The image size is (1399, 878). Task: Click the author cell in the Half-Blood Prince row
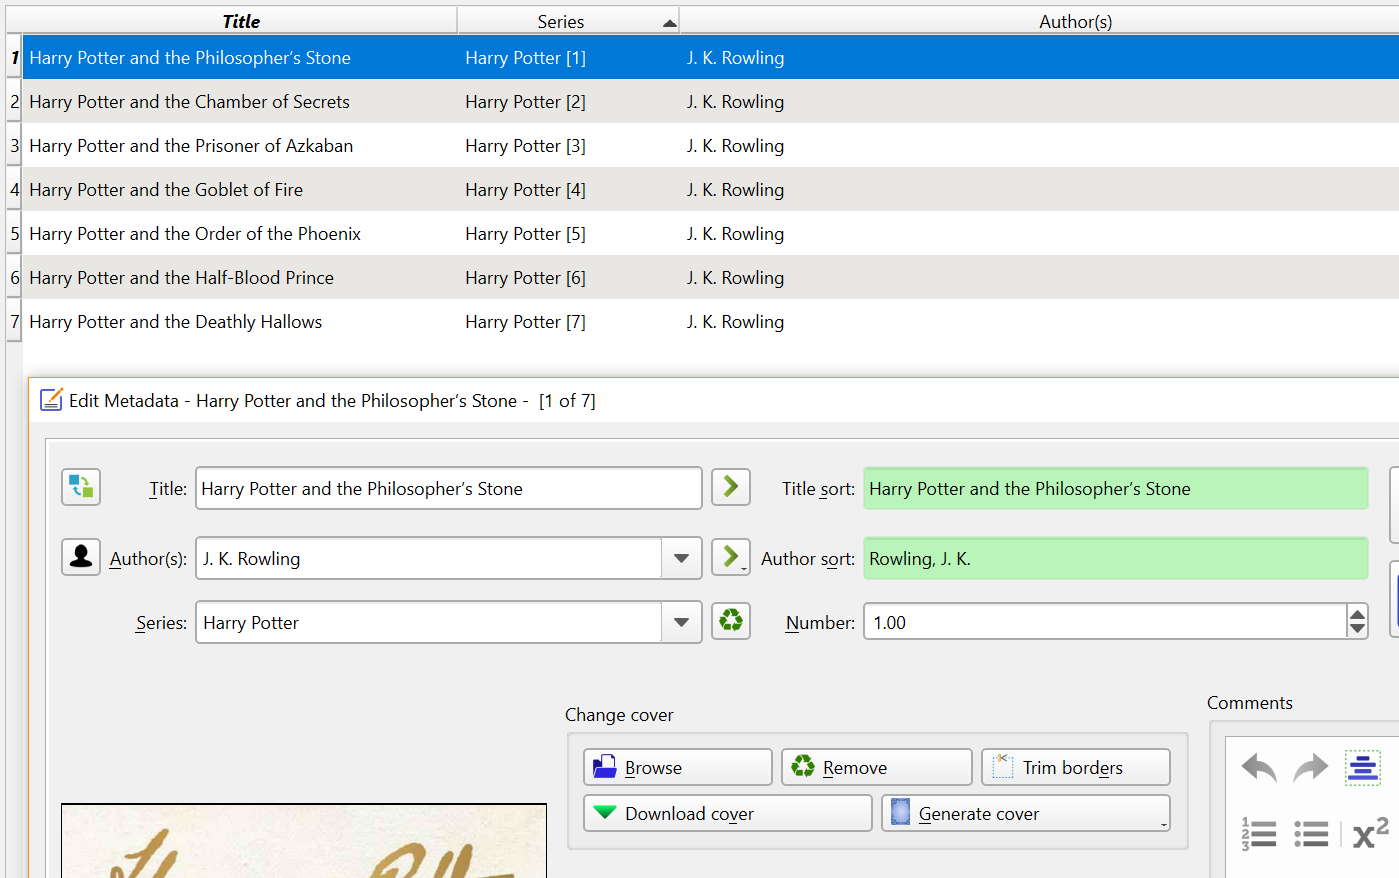tap(1039, 278)
